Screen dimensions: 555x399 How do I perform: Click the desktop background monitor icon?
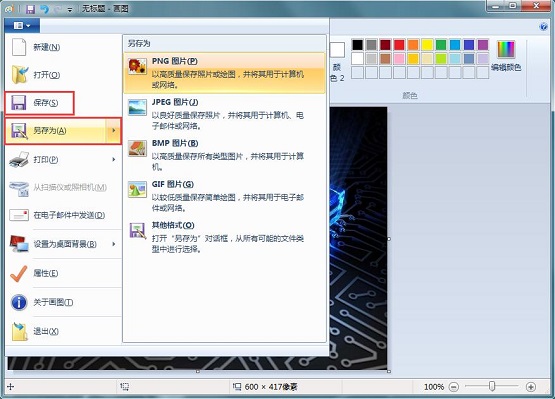coord(19,244)
